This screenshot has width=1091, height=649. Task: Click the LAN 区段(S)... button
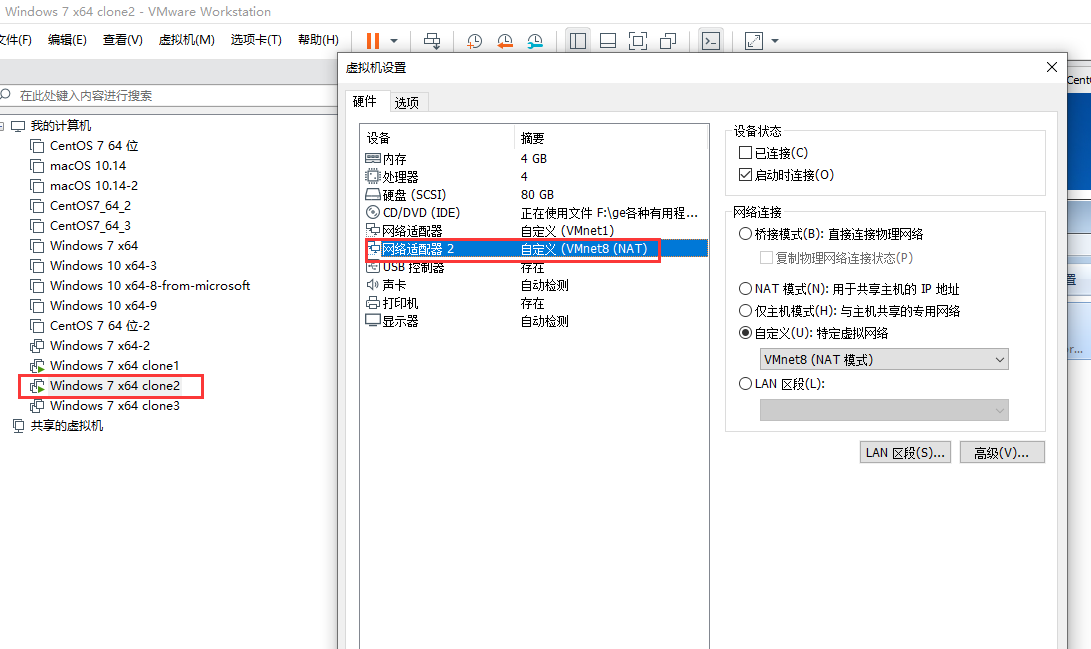coord(905,453)
